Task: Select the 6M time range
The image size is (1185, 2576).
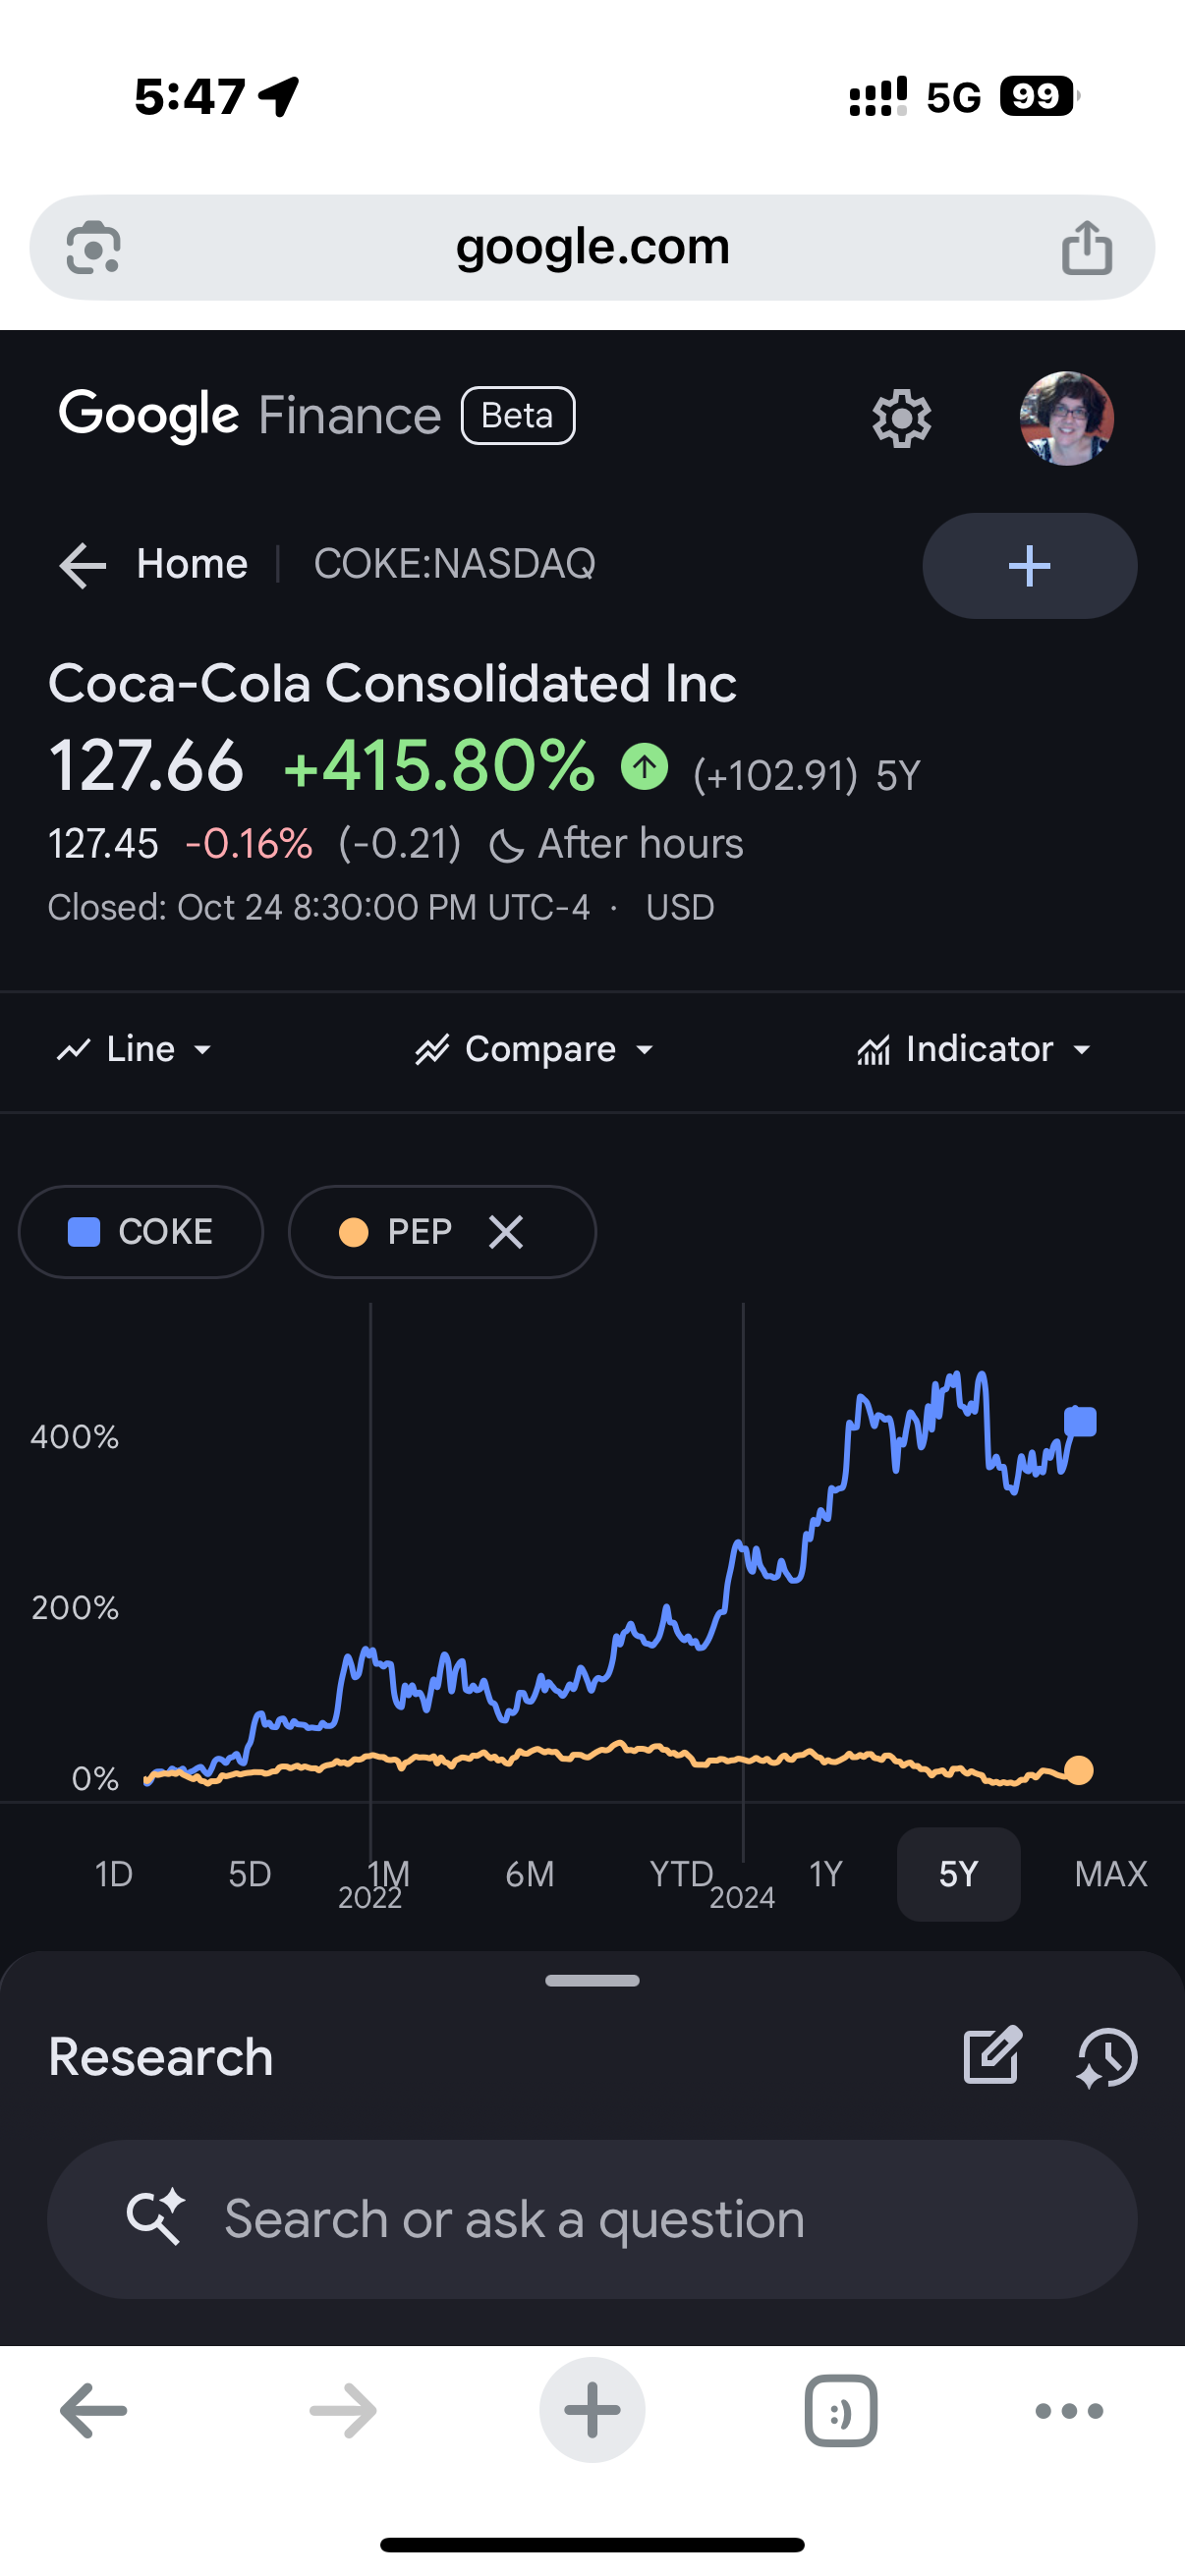Action: (x=529, y=1874)
